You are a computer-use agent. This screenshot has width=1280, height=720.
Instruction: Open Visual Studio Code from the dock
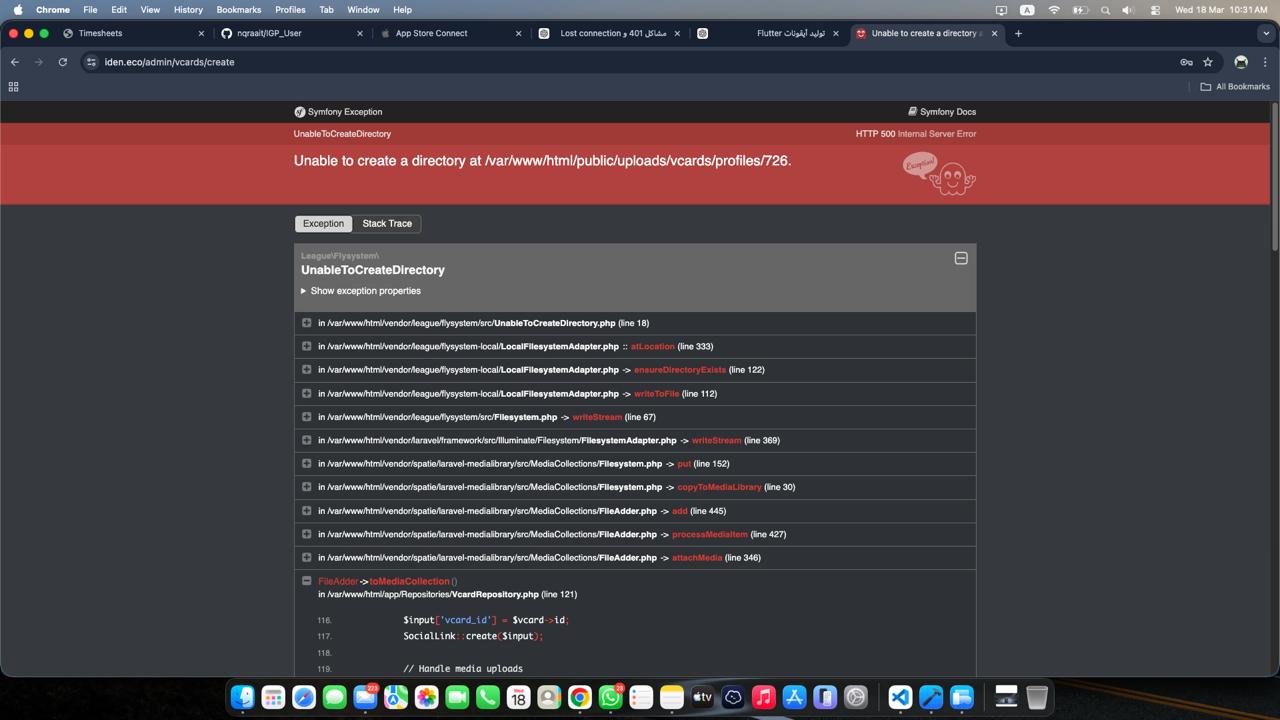pyautogui.click(x=900, y=697)
